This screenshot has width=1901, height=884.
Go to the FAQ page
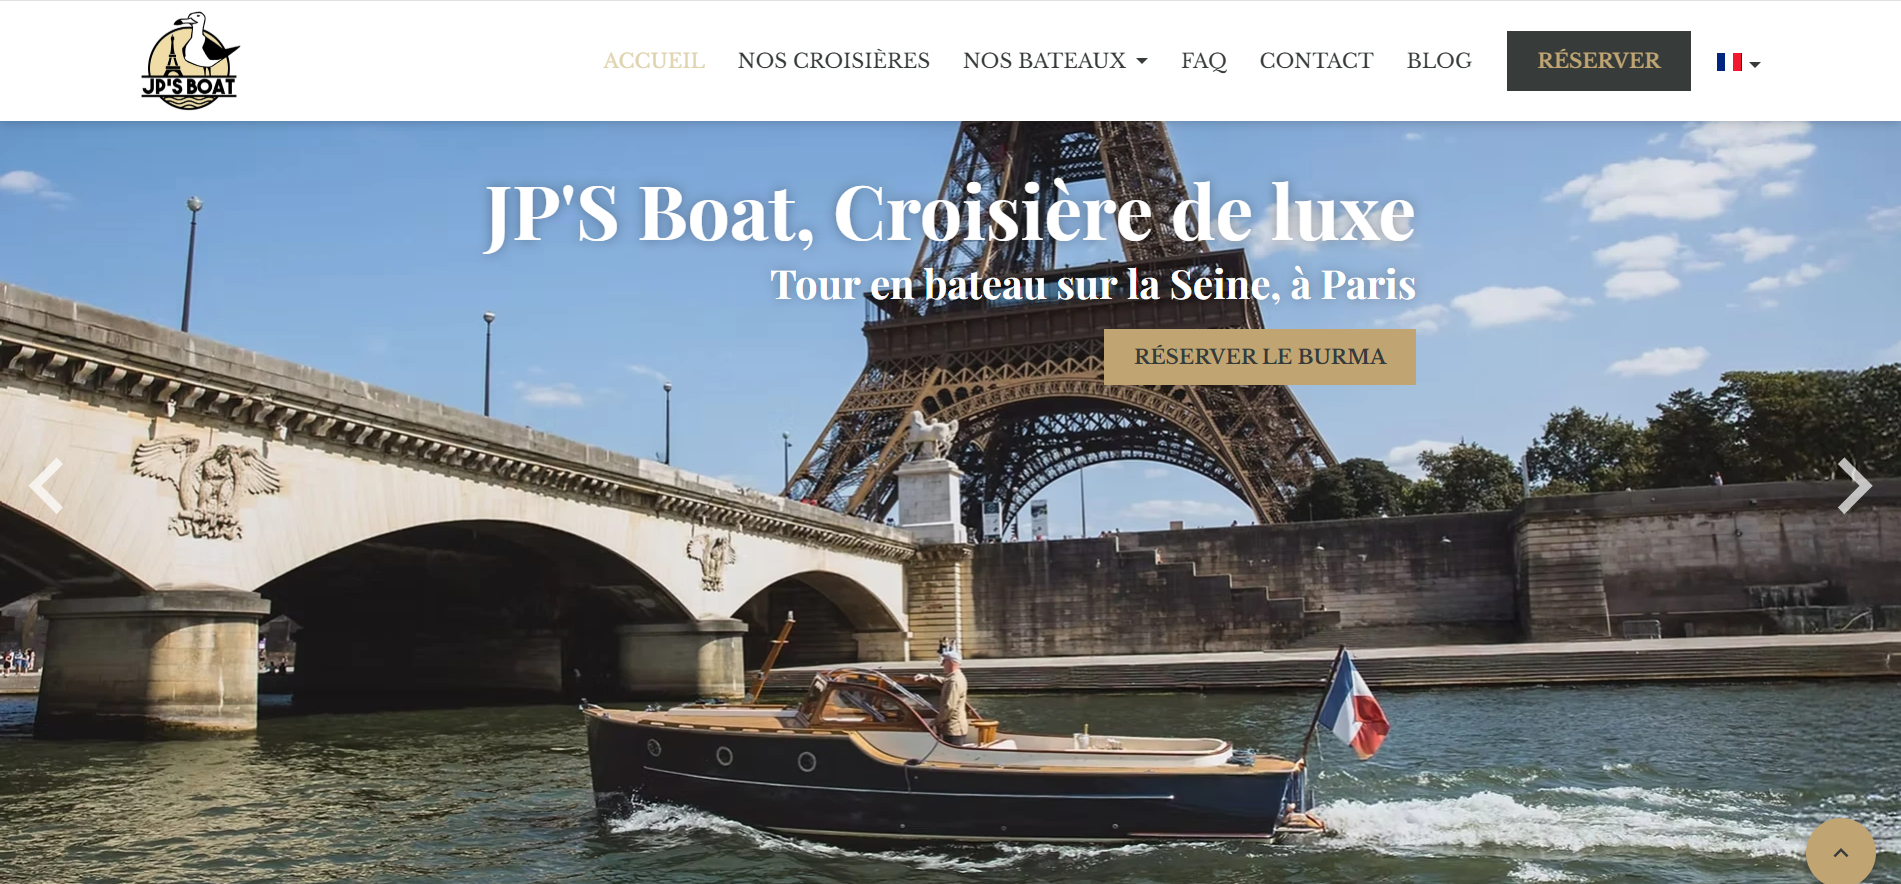[x=1204, y=61]
